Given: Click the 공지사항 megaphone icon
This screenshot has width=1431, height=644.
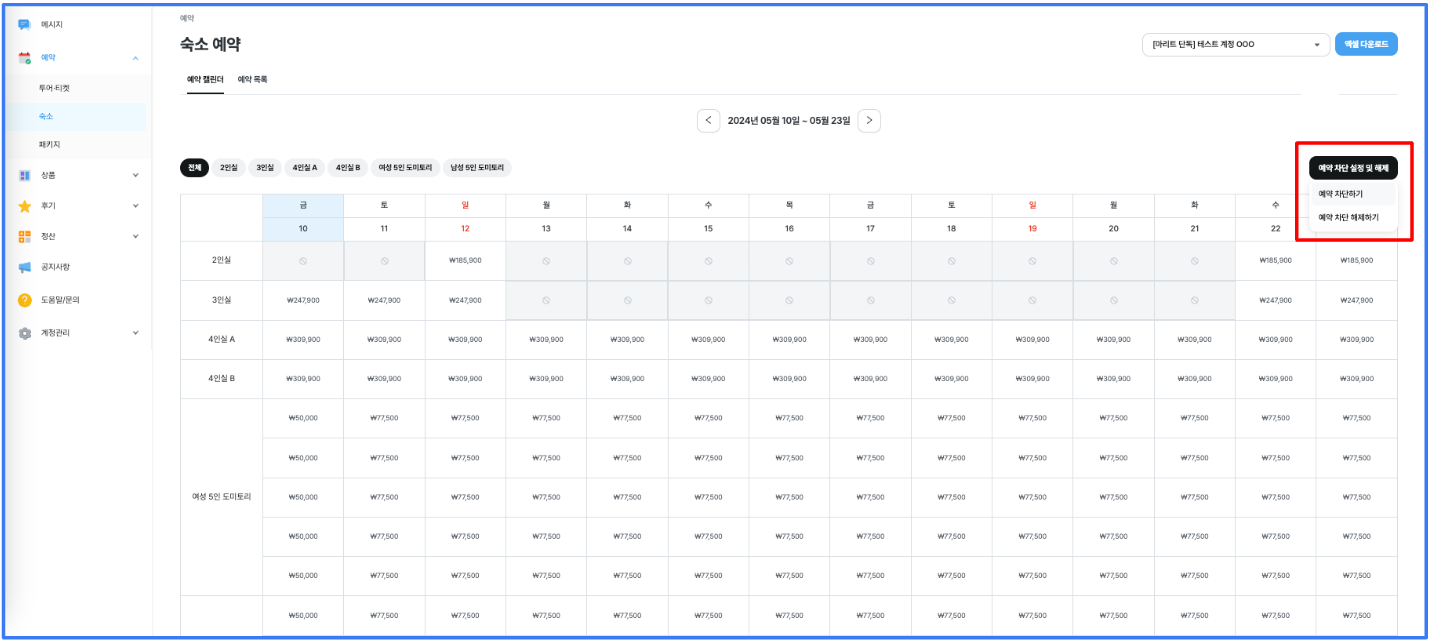Looking at the screenshot, I should coord(25,267).
